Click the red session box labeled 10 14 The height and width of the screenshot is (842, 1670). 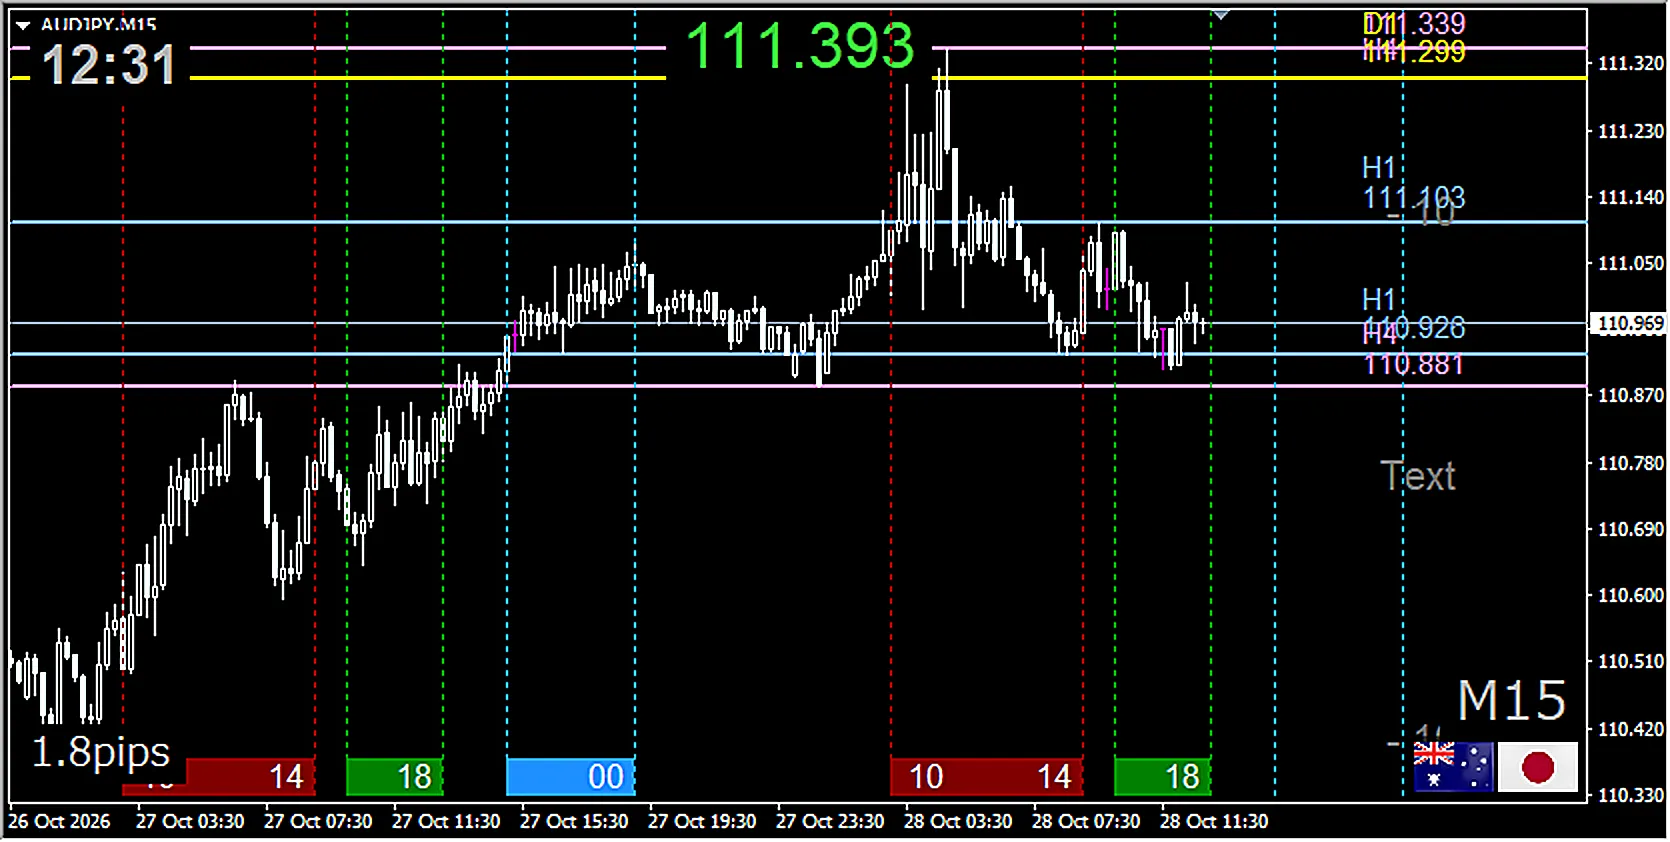click(986, 777)
